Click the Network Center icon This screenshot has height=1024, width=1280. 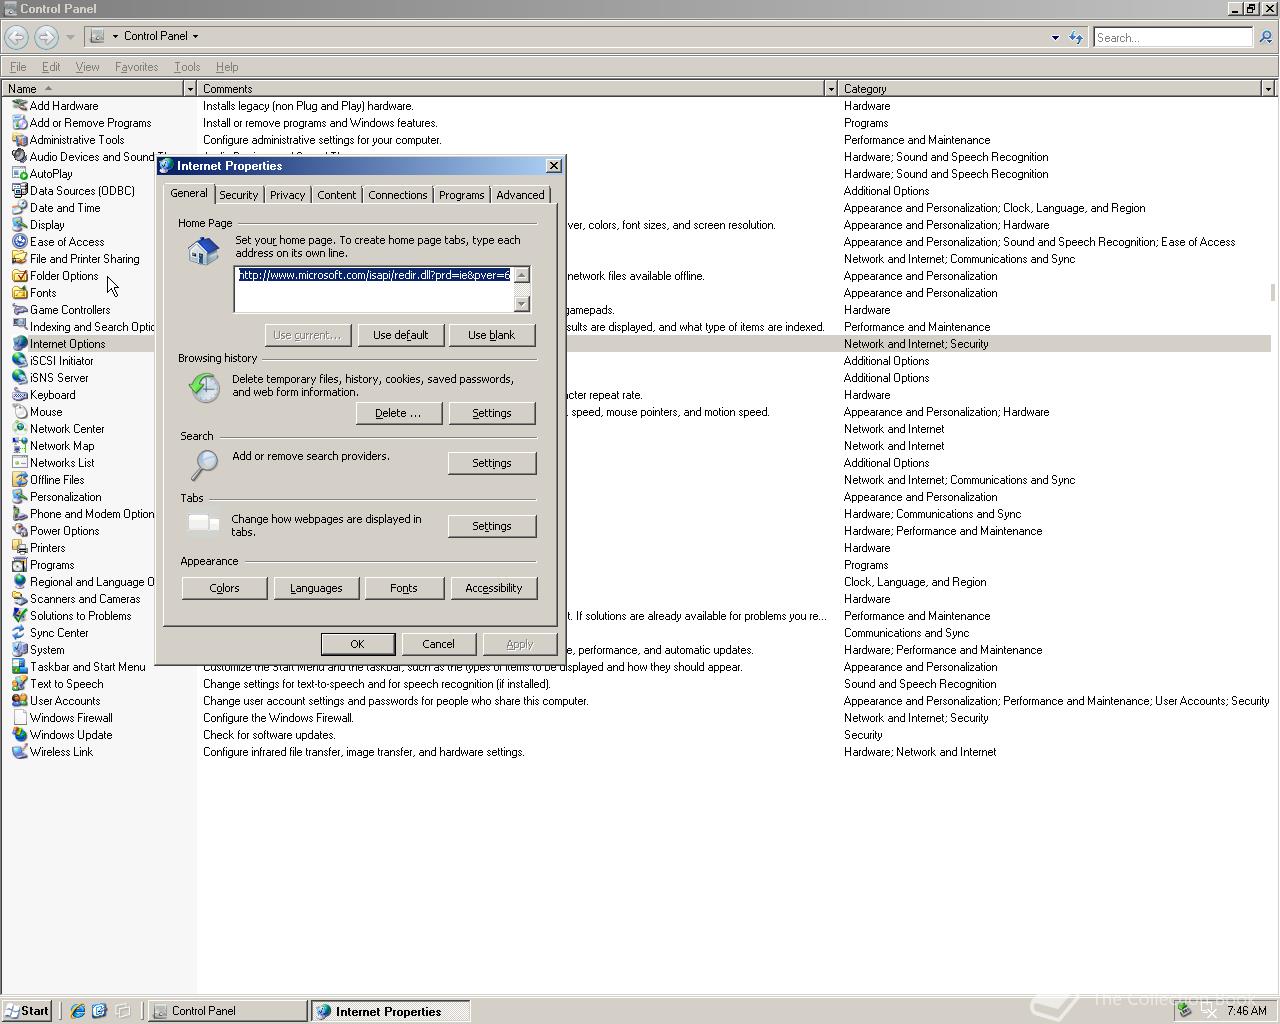(19, 429)
